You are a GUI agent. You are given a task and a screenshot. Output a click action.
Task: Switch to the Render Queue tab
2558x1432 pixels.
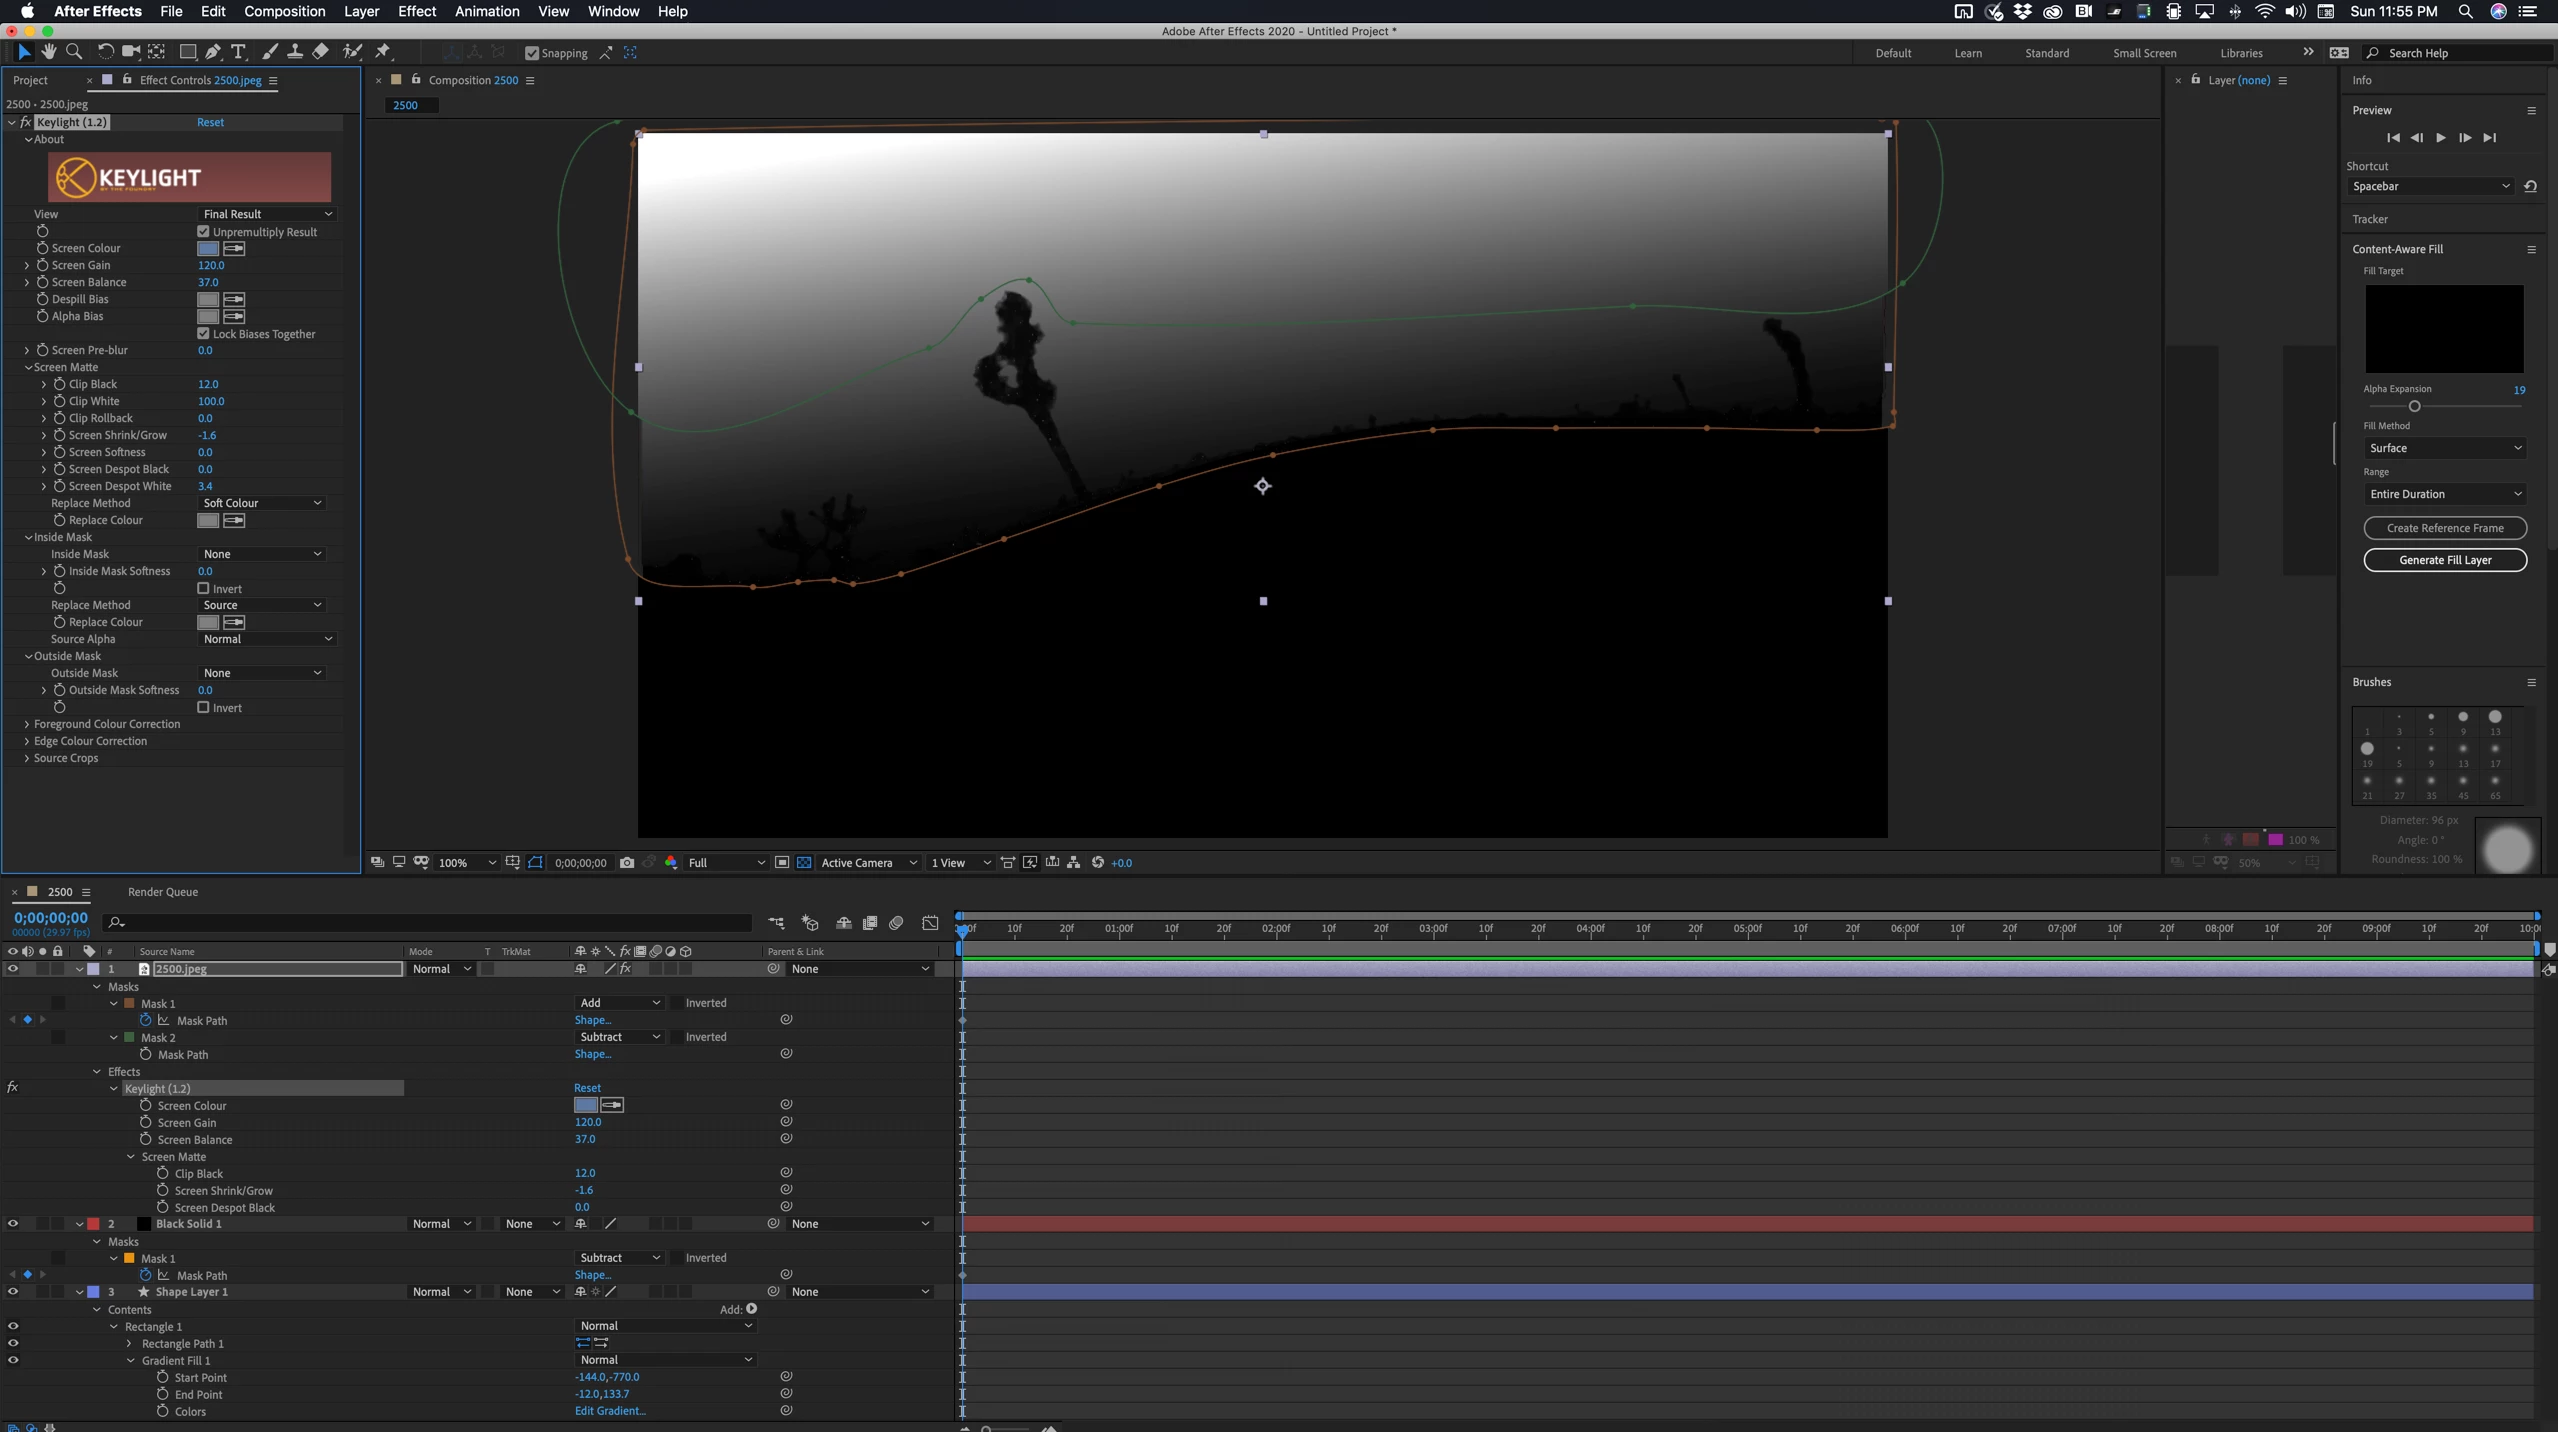[163, 892]
